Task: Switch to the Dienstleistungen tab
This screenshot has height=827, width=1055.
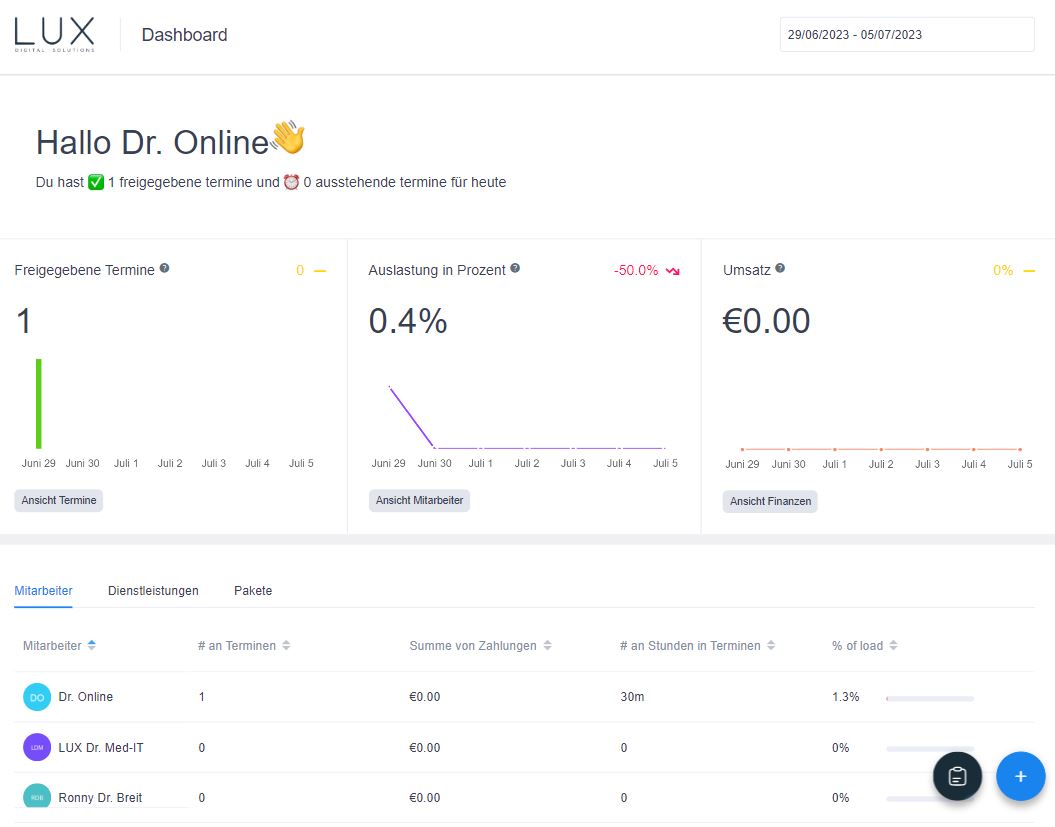Action: (x=153, y=591)
